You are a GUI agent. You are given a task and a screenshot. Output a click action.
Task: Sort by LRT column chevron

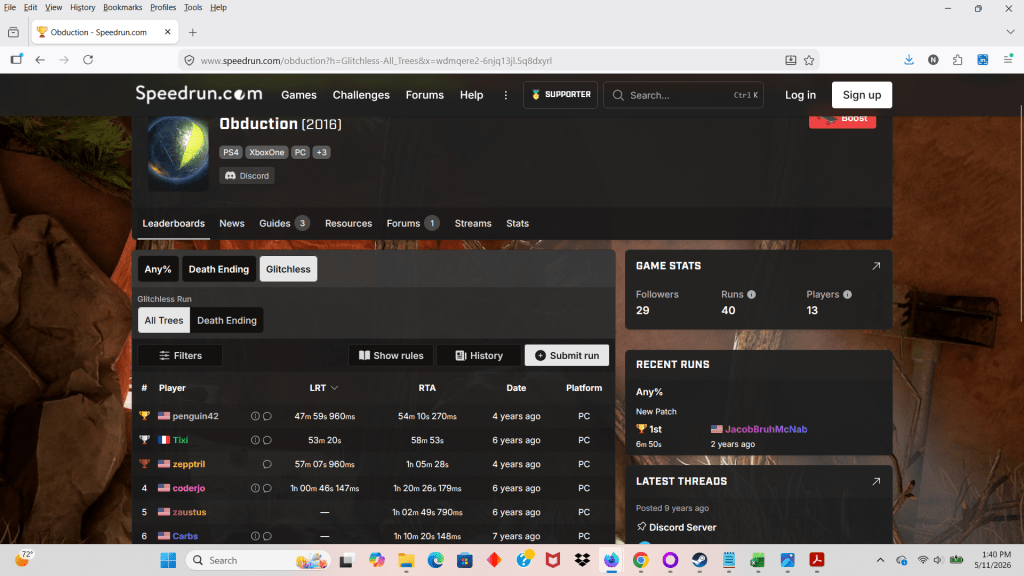tap(334, 388)
